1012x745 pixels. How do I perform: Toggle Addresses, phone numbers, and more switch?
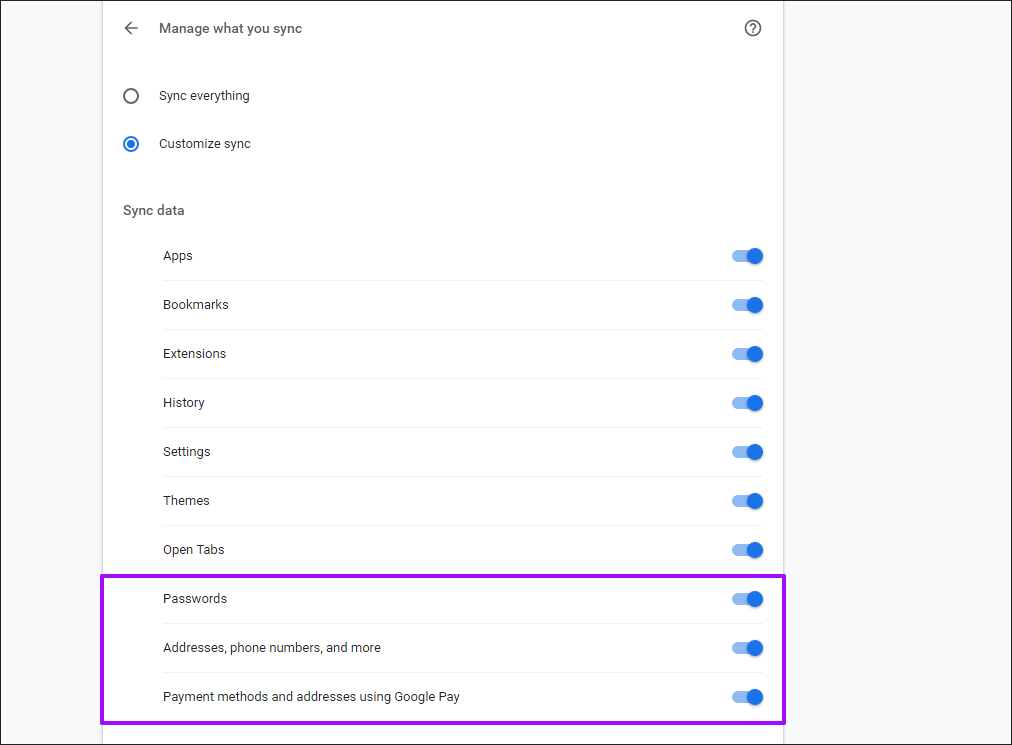click(747, 648)
